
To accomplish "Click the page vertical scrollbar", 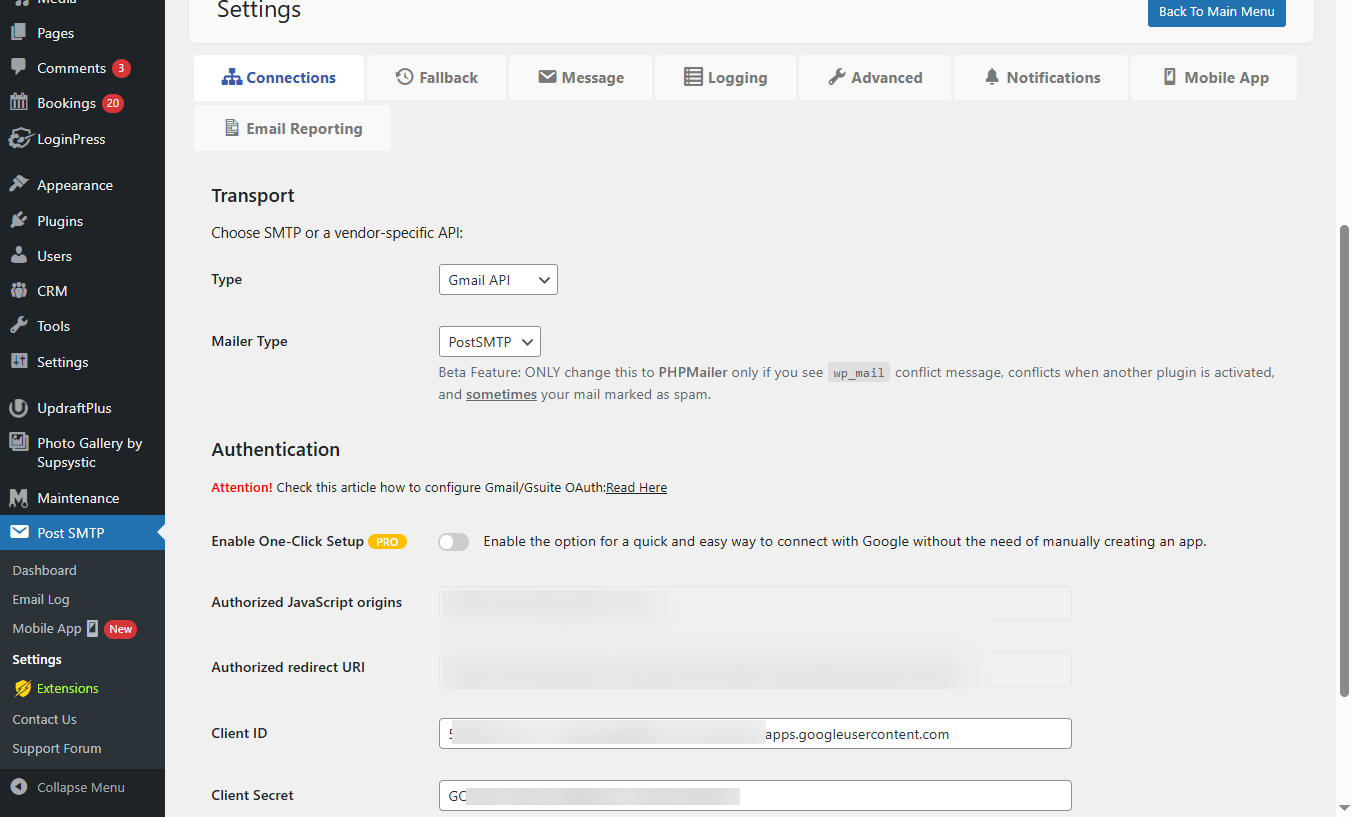I will click(1344, 460).
